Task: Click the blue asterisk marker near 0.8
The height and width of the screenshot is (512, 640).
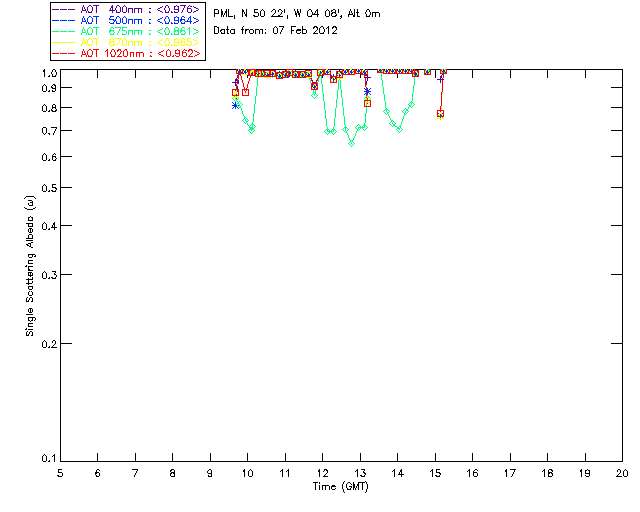Action: pyautogui.click(x=236, y=105)
